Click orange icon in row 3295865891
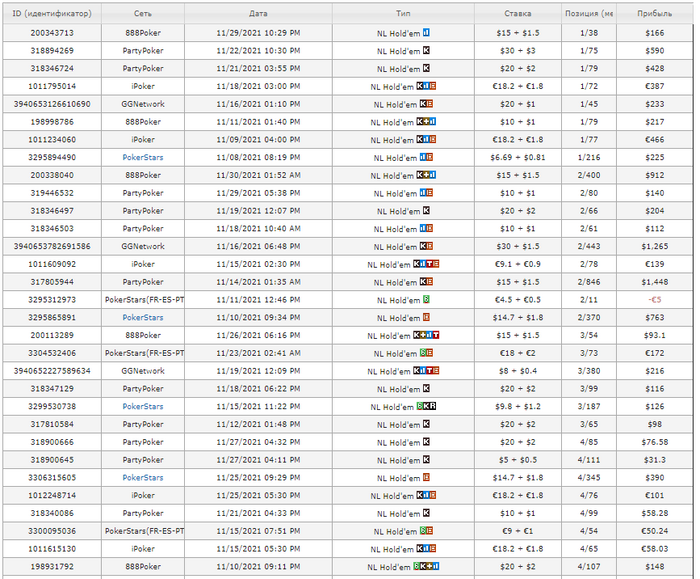The image size is (700, 579). point(426,317)
